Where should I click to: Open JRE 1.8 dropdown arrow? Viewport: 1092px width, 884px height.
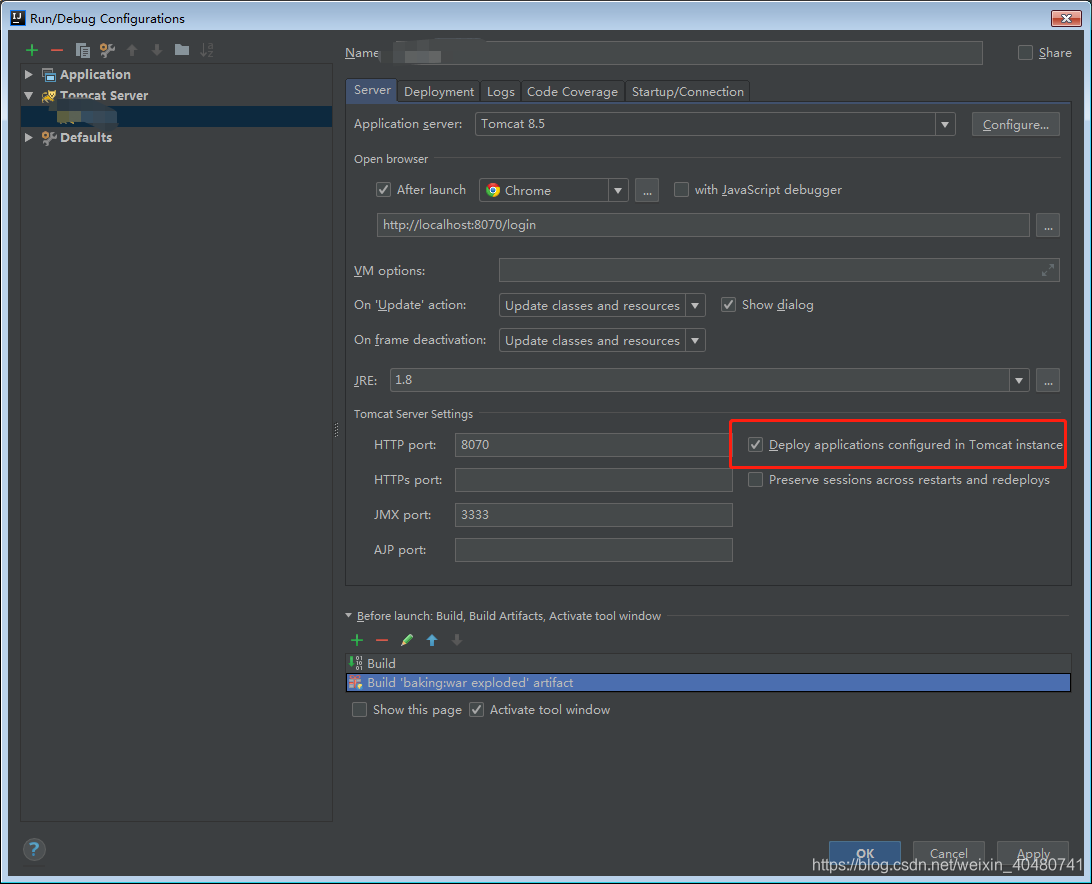pos(1019,380)
